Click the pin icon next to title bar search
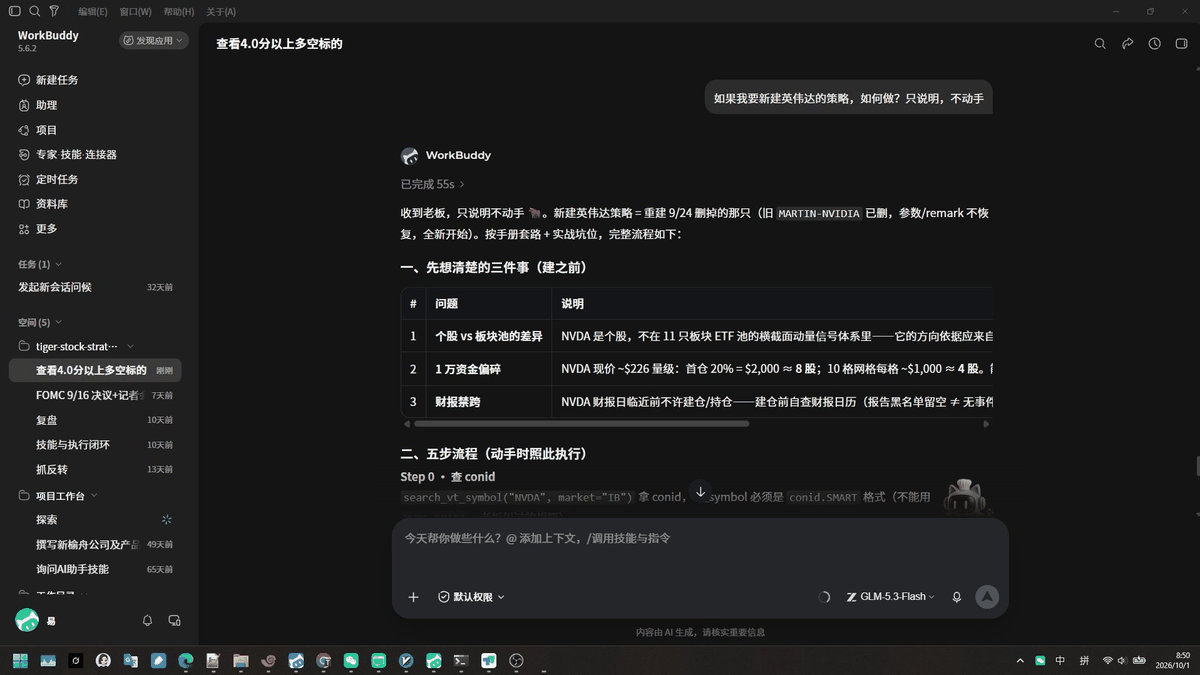Screen dimensions: 1200x675 click(x=54, y=11)
